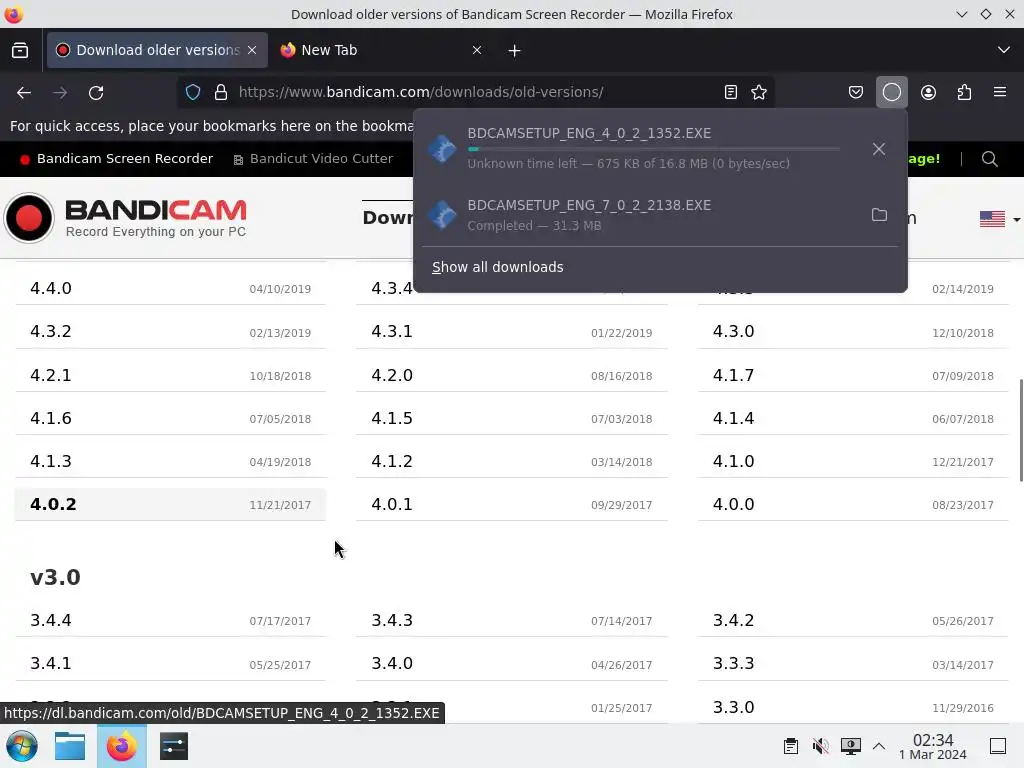
Task: Download version 4.3.0
Action: pyautogui.click(x=853, y=332)
